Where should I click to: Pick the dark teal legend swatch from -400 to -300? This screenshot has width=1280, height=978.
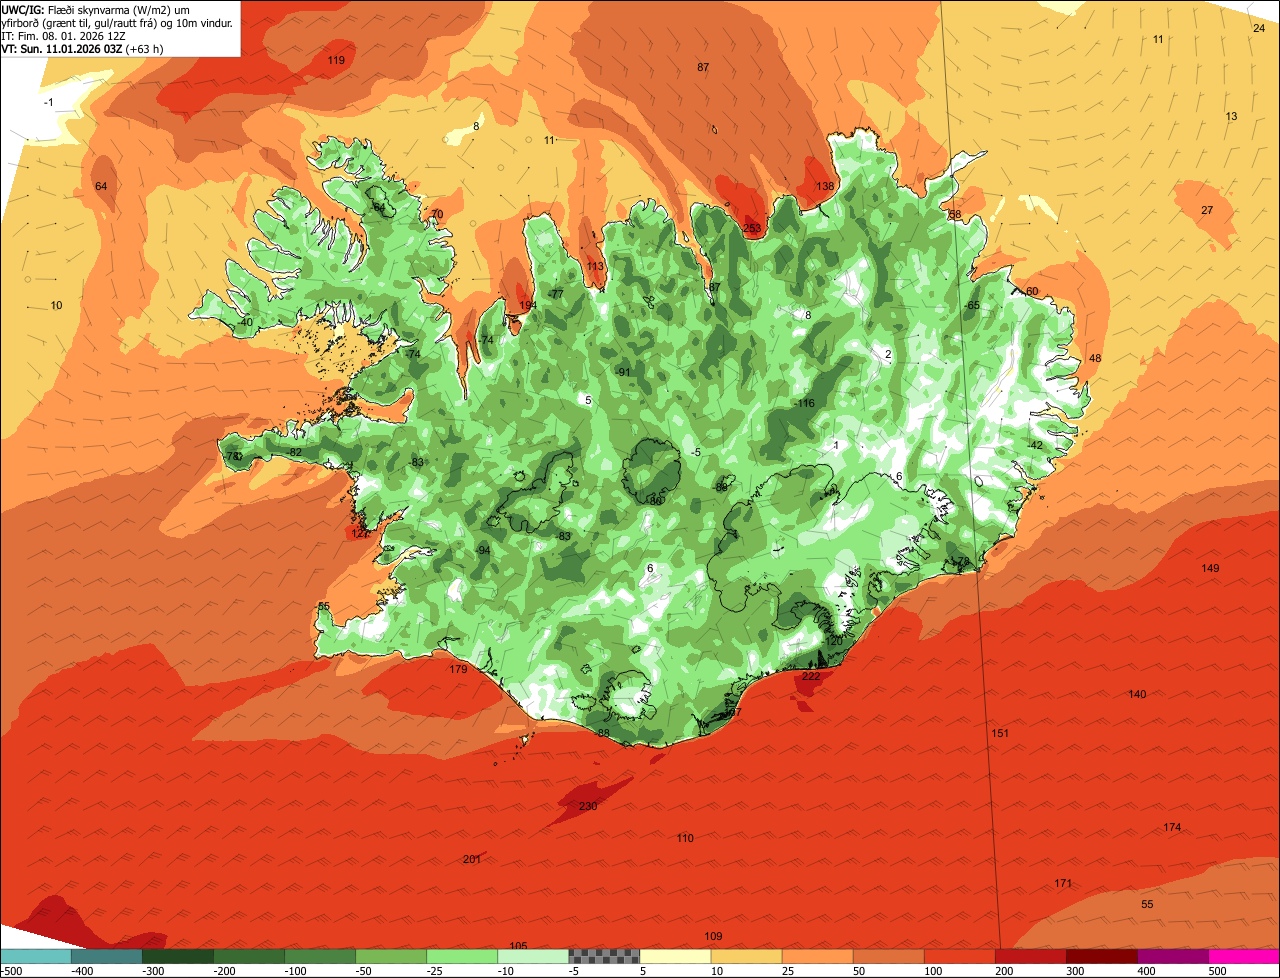[106, 956]
